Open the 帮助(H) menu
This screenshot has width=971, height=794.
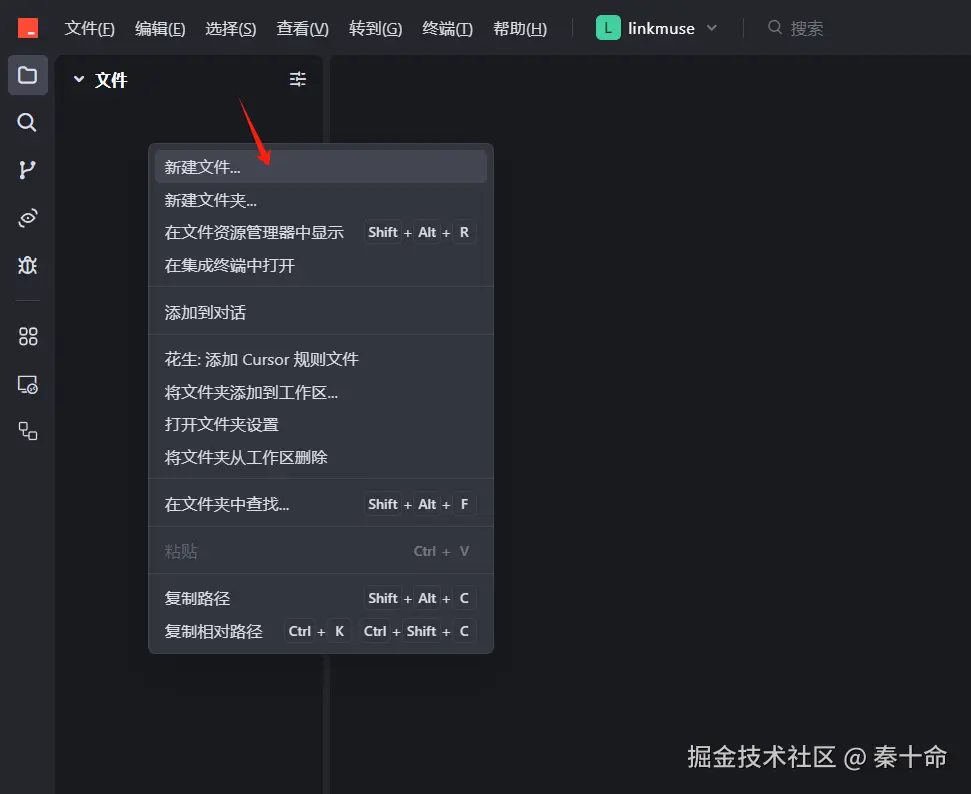(520, 28)
